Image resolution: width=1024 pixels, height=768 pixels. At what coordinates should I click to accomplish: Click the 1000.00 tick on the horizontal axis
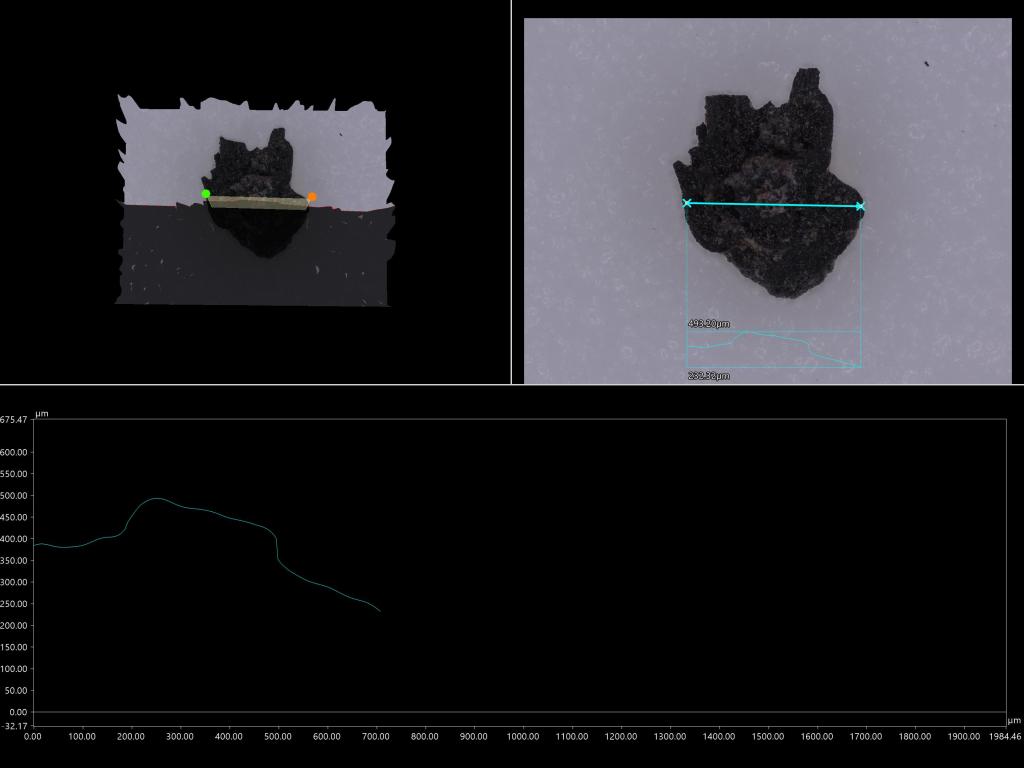click(x=523, y=737)
